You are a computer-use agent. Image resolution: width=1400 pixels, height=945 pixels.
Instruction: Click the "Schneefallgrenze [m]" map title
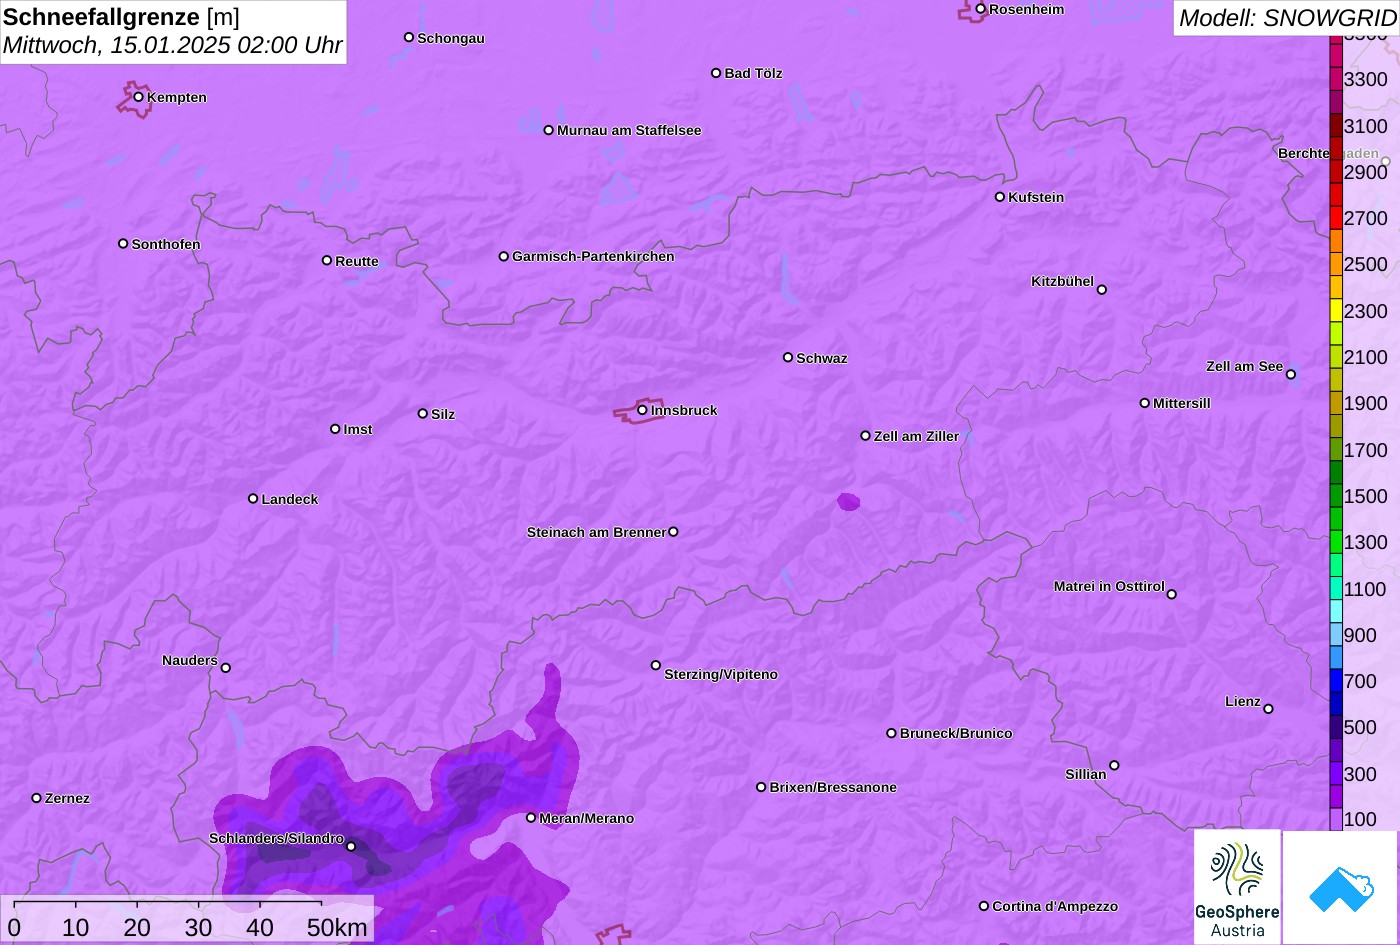[122, 17]
